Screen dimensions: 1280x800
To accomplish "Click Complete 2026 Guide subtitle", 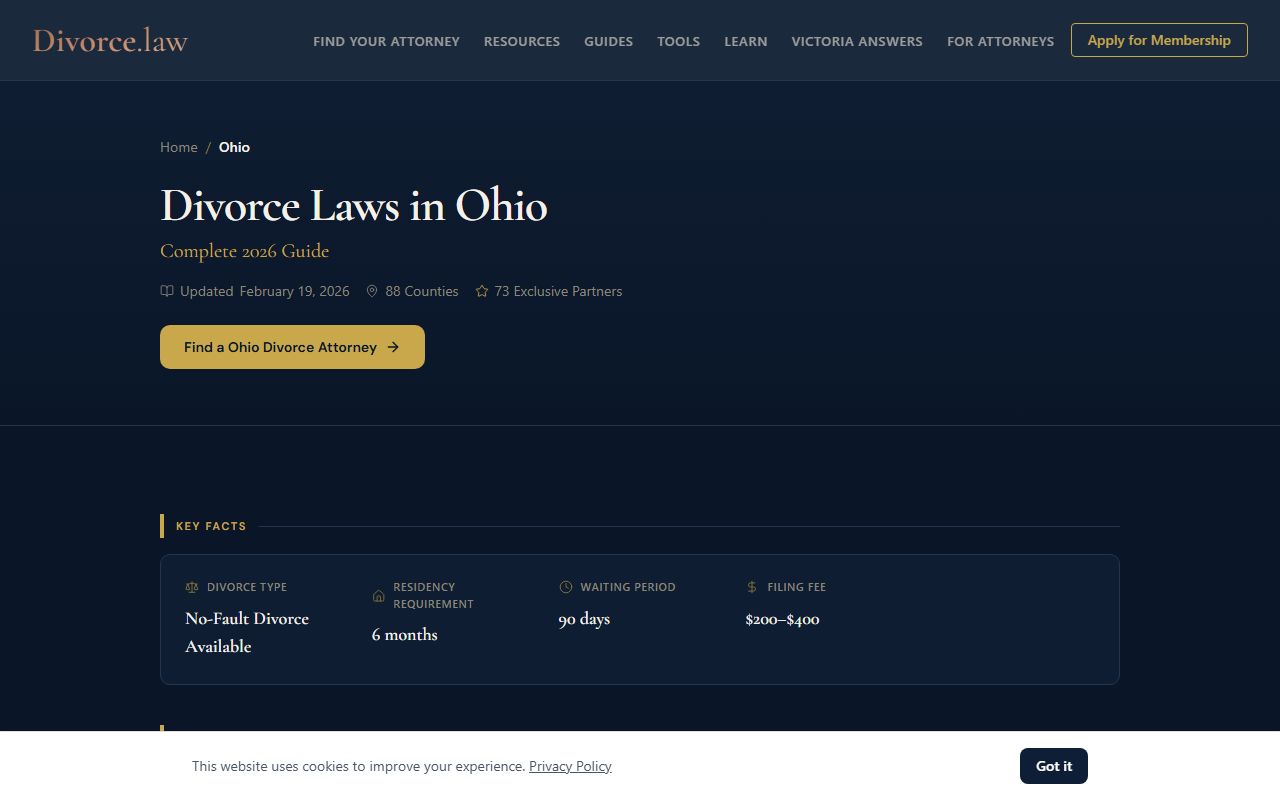I will 245,251.
